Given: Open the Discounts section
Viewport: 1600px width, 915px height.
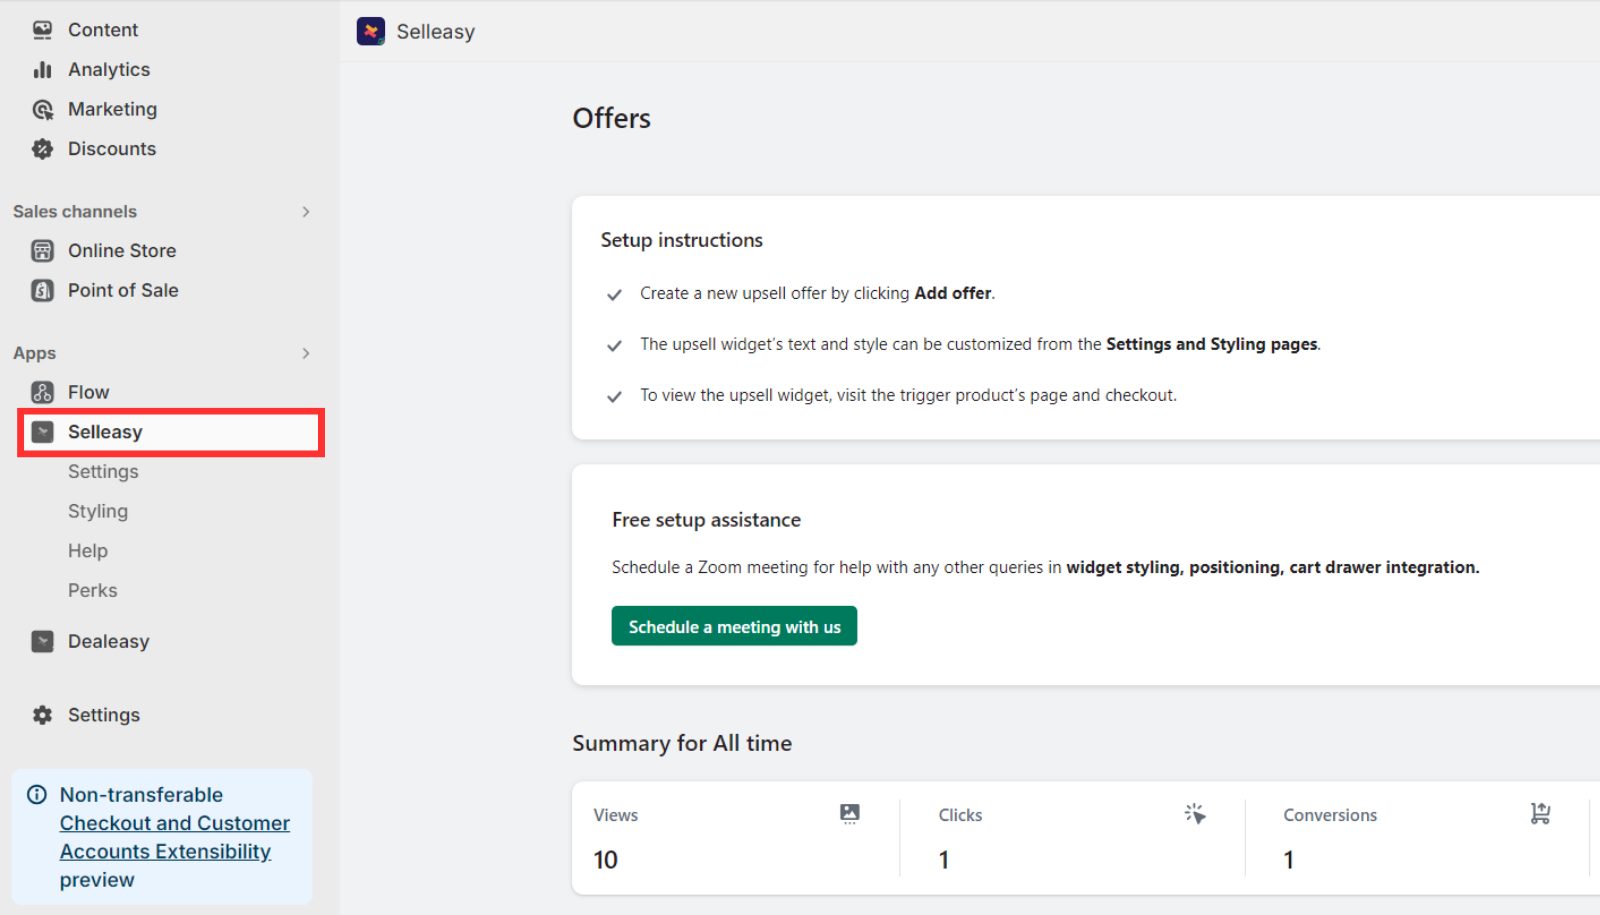Looking at the screenshot, I should point(111,148).
